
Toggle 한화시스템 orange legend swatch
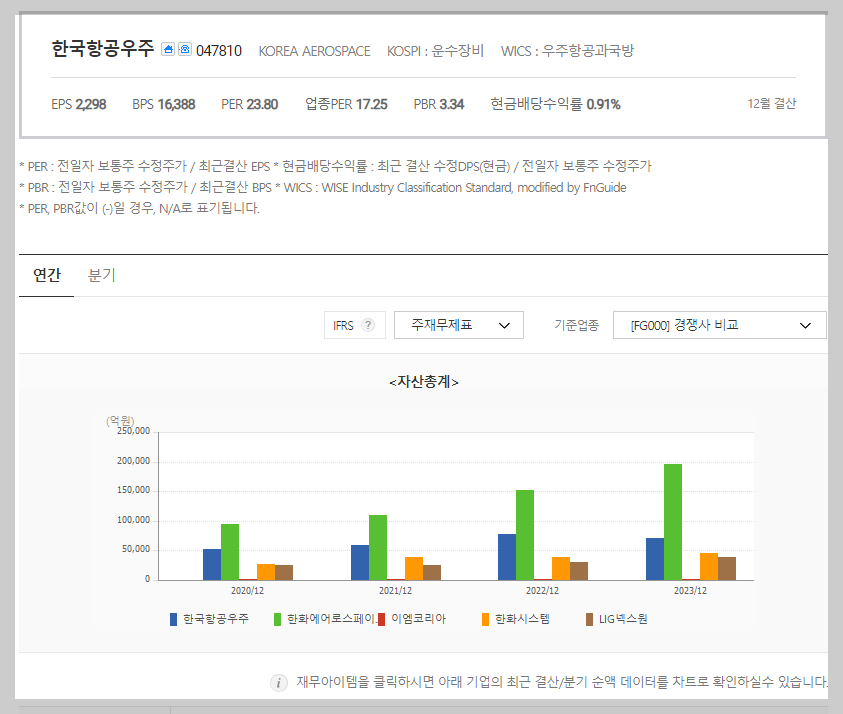485,619
